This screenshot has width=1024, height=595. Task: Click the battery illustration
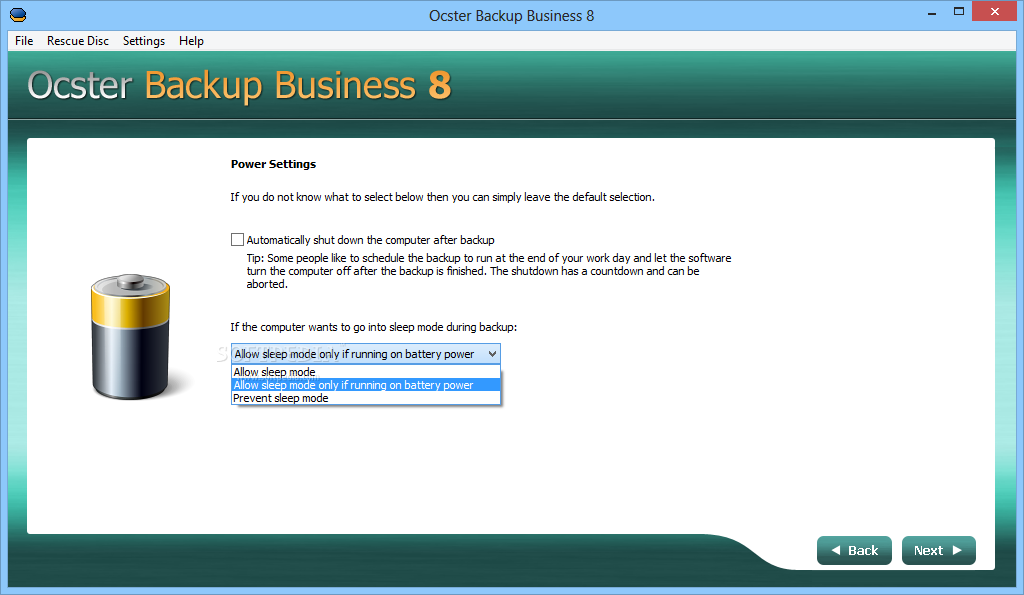point(131,336)
